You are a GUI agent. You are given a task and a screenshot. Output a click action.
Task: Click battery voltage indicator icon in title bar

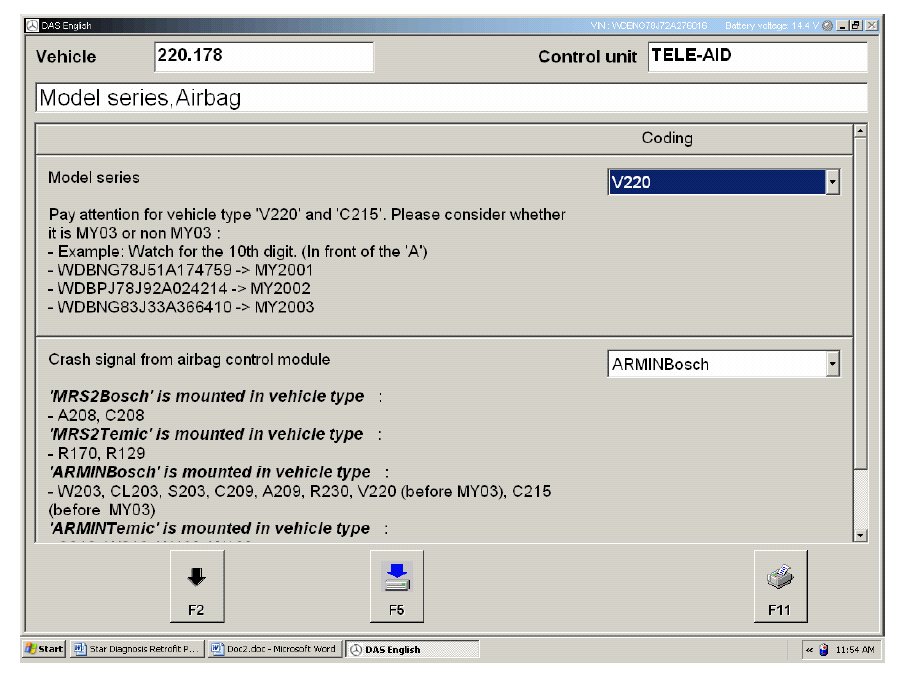click(827, 24)
